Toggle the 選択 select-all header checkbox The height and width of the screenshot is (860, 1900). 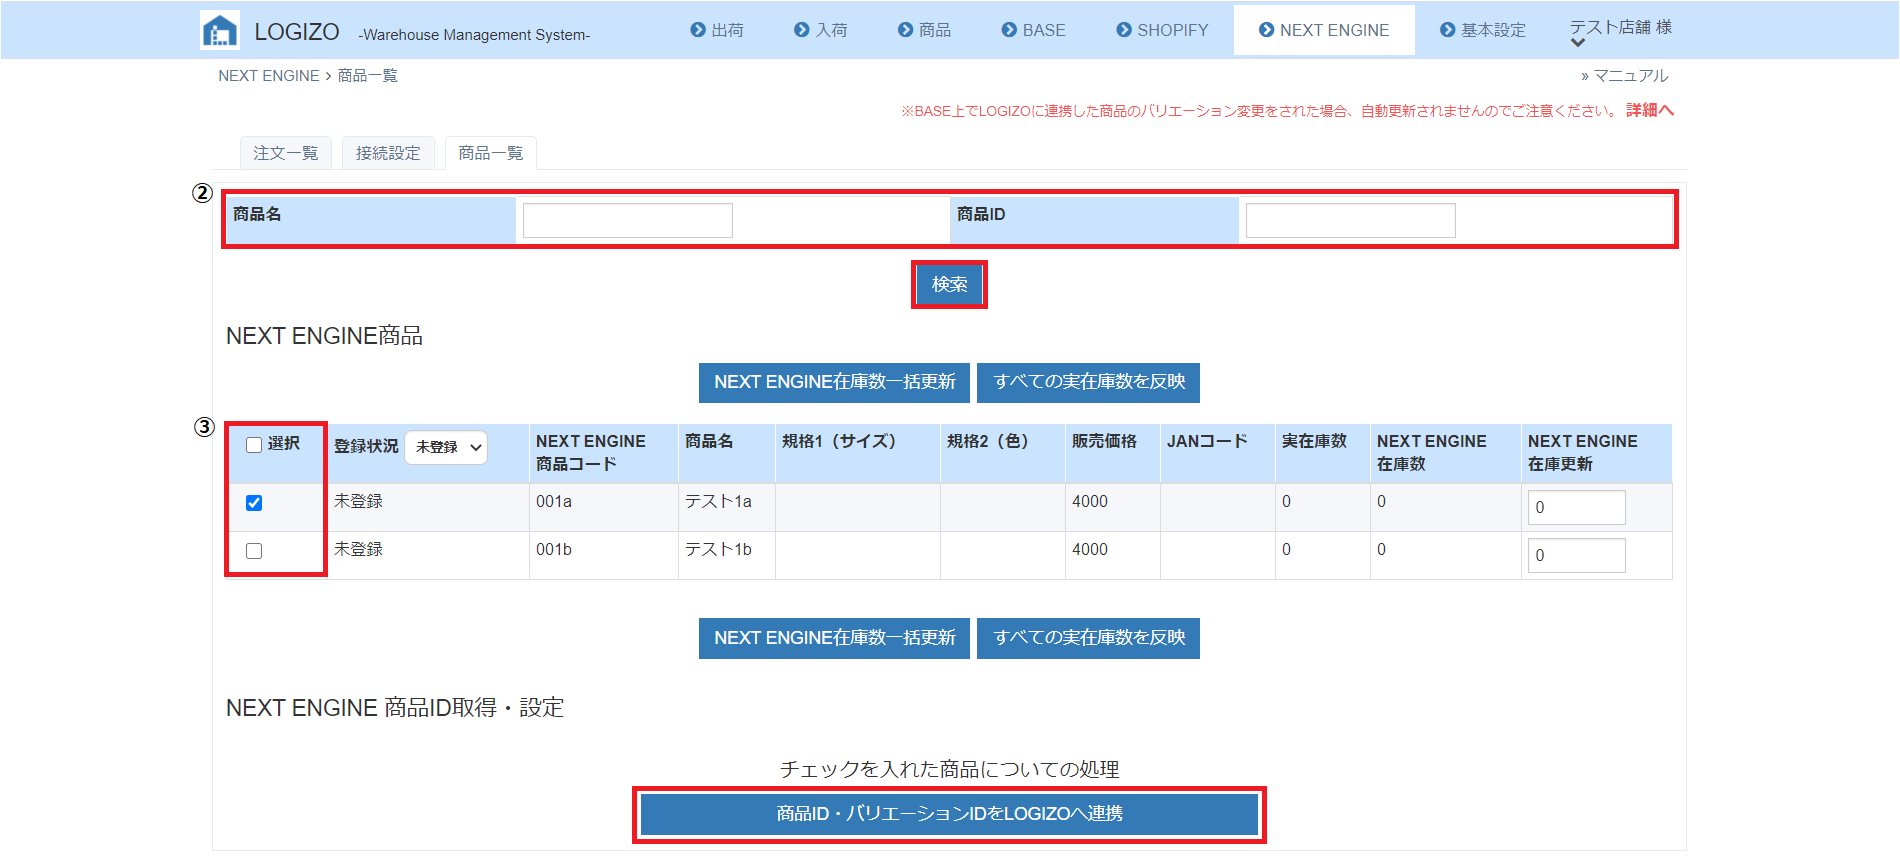[254, 445]
